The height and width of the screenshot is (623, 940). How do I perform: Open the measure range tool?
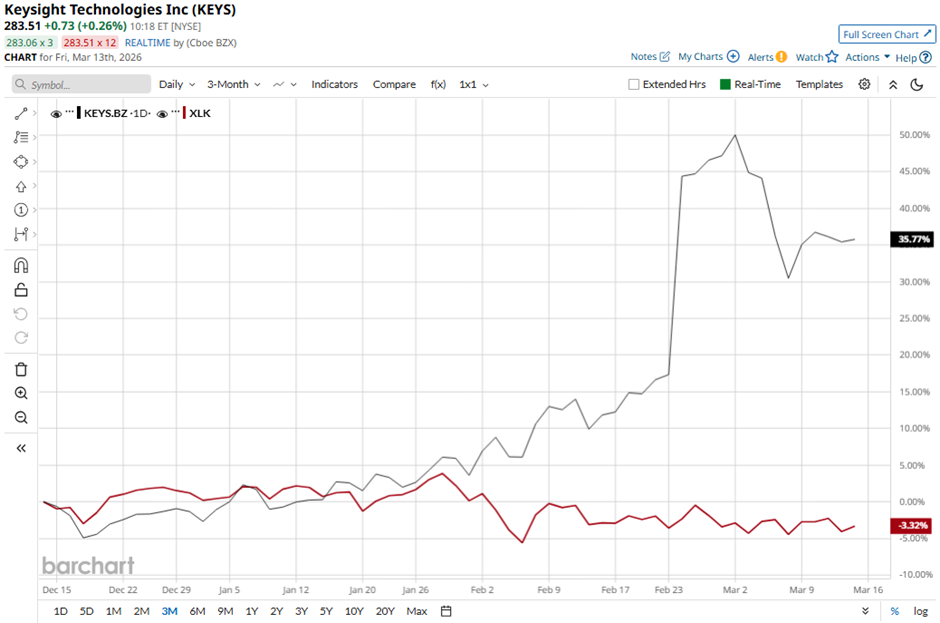(x=21, y=234)
